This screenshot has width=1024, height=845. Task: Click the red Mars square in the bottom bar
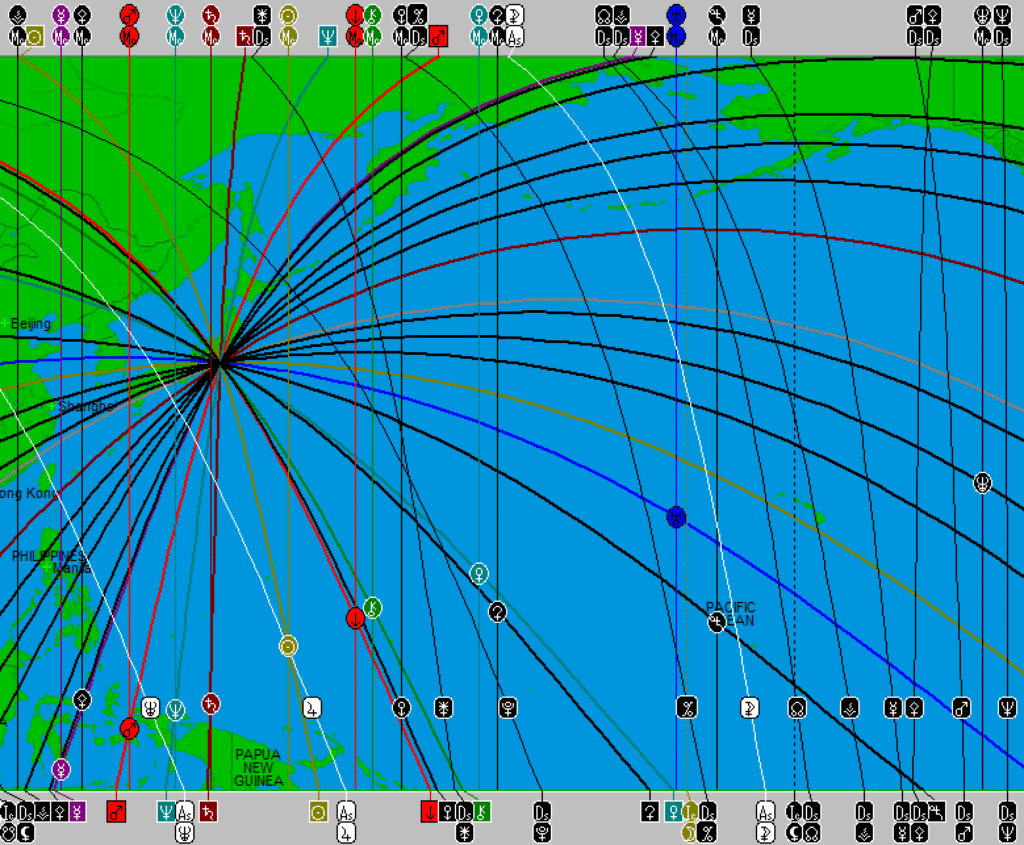tap(116, 811)
